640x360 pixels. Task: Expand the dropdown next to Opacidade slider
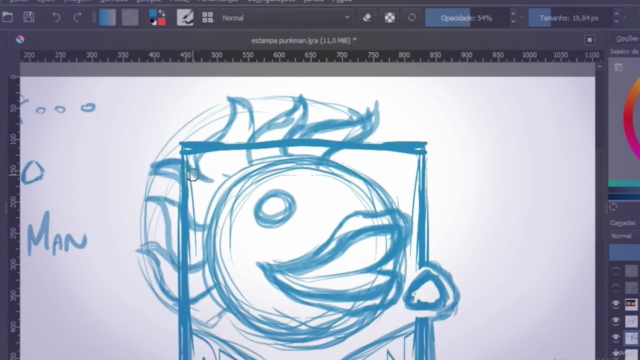click(x=522, y=18)
